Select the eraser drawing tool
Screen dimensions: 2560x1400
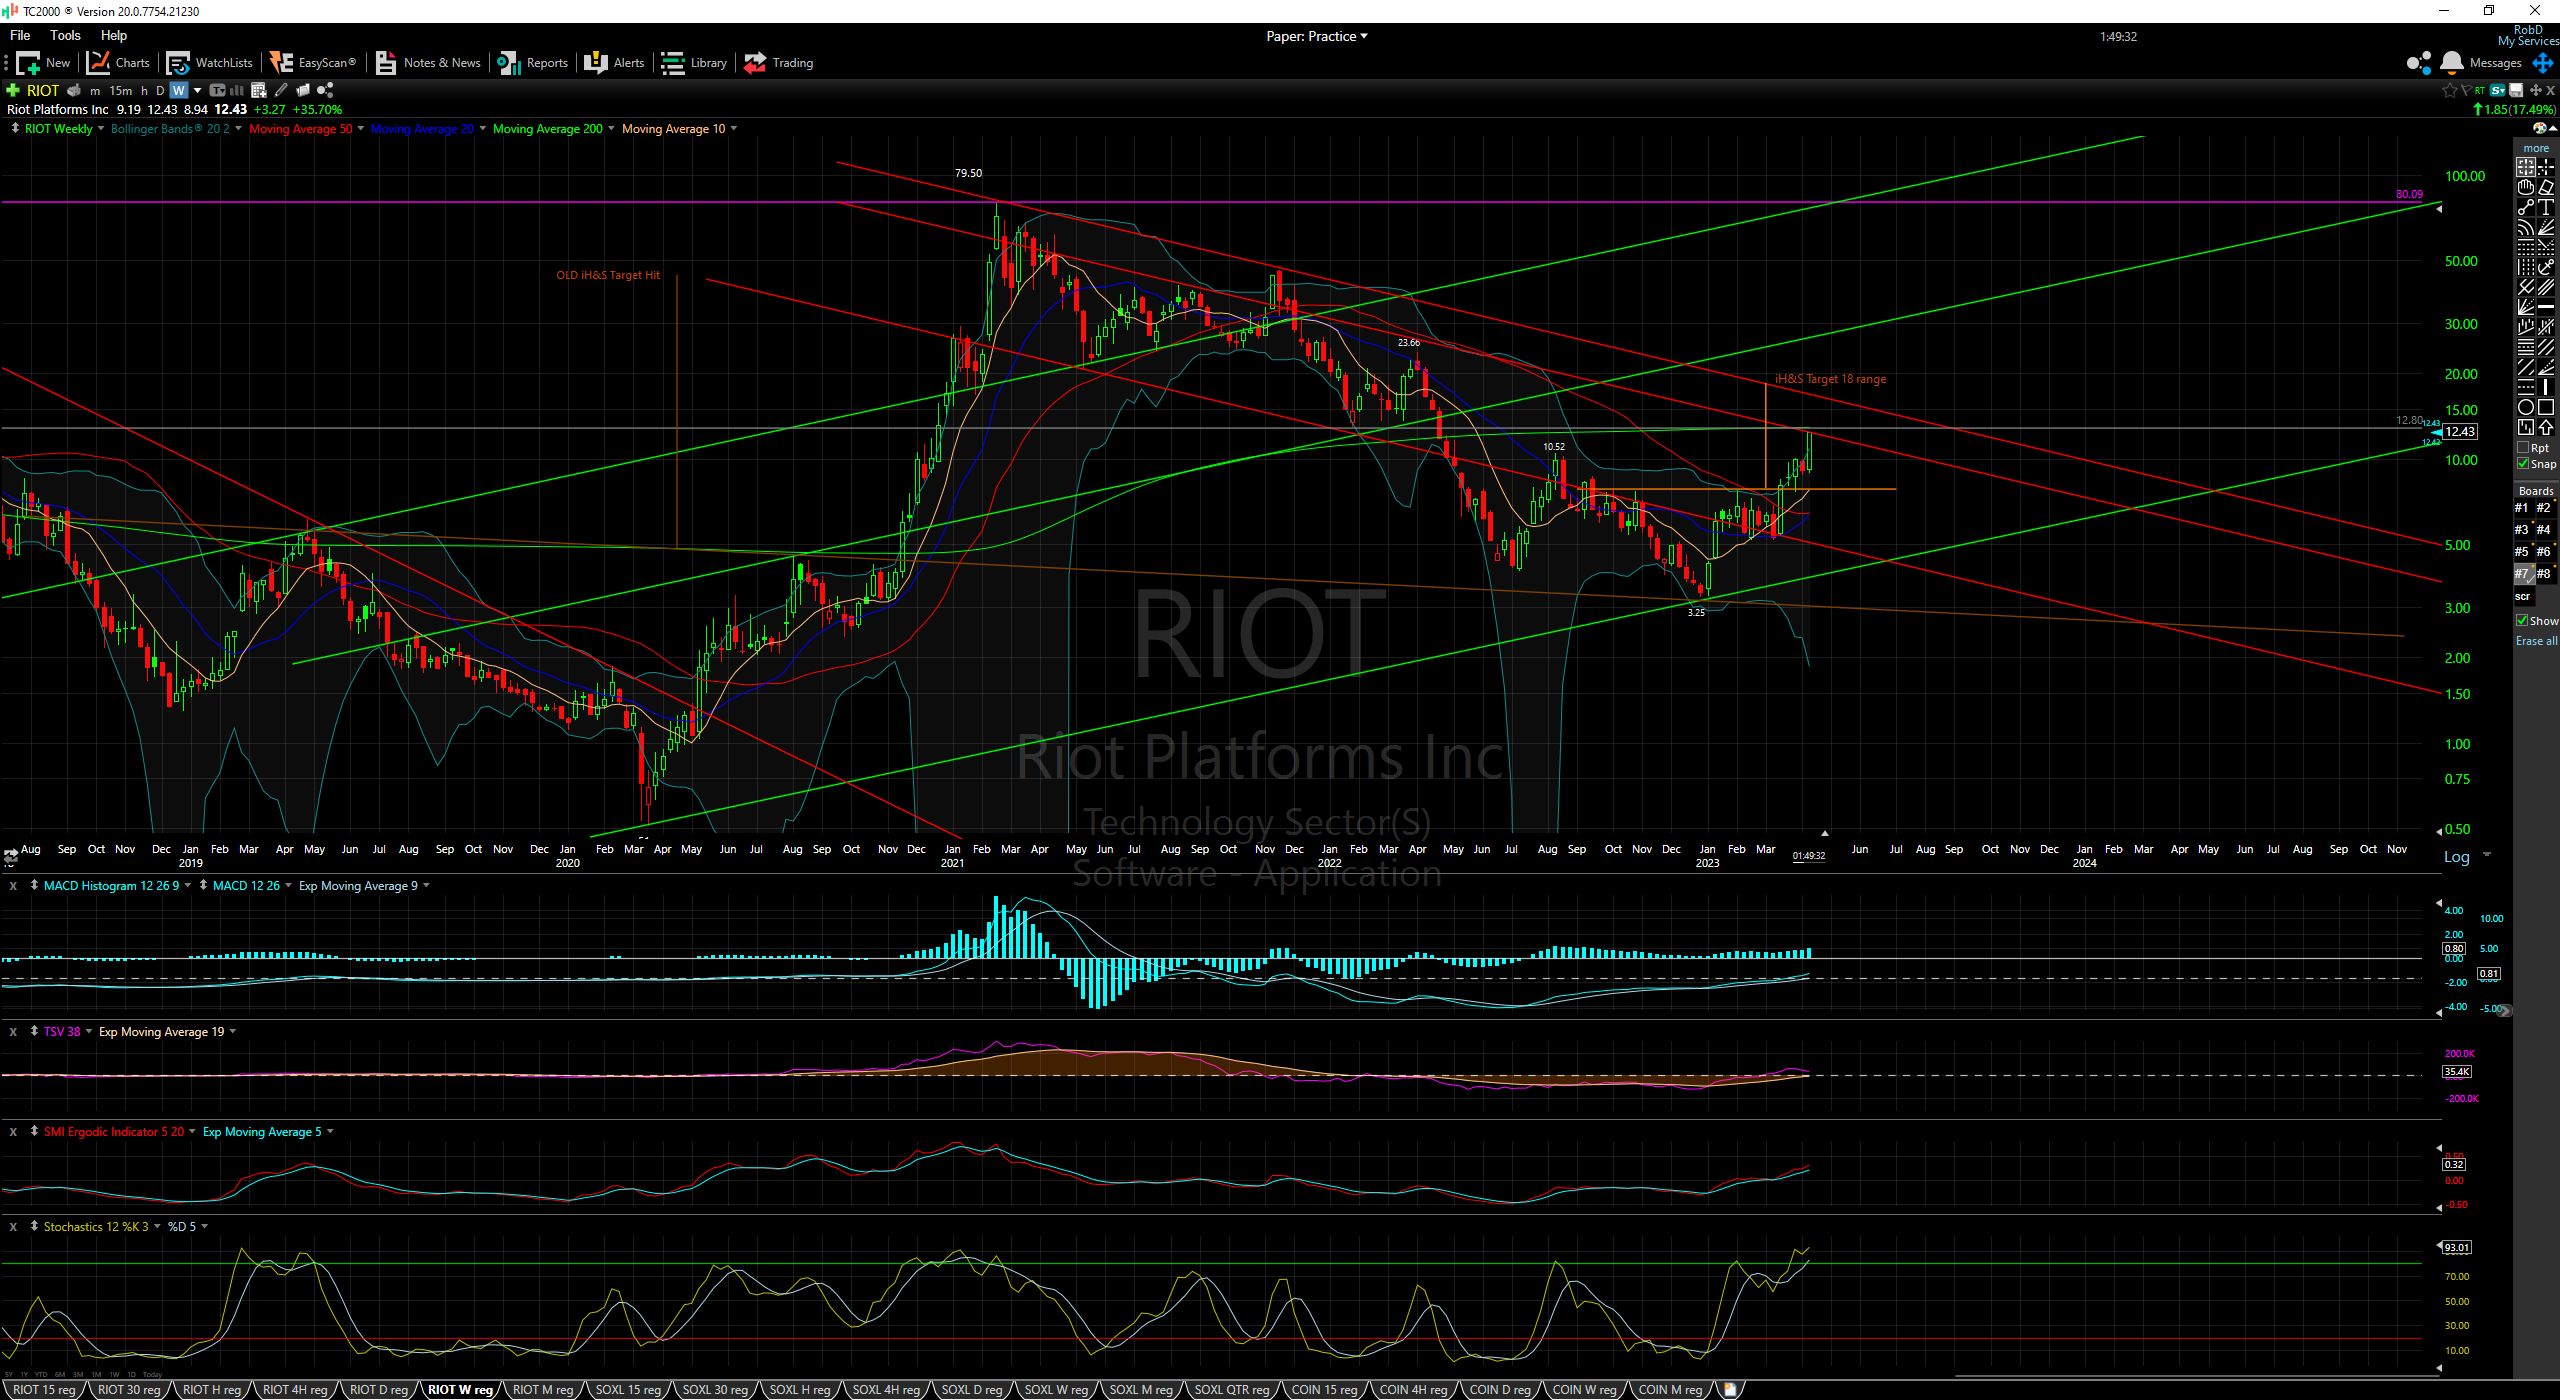(x=2546, y=187)
